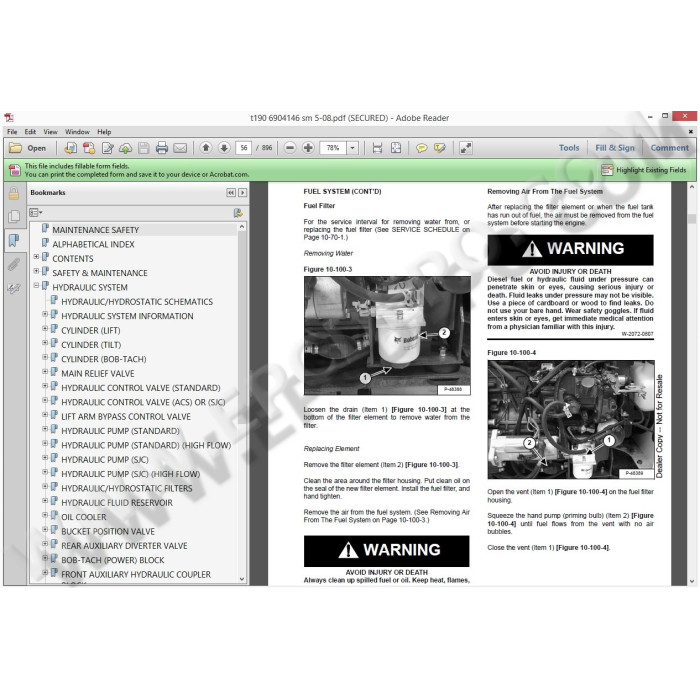Open the page thumbnails panel

click(14, 217)
